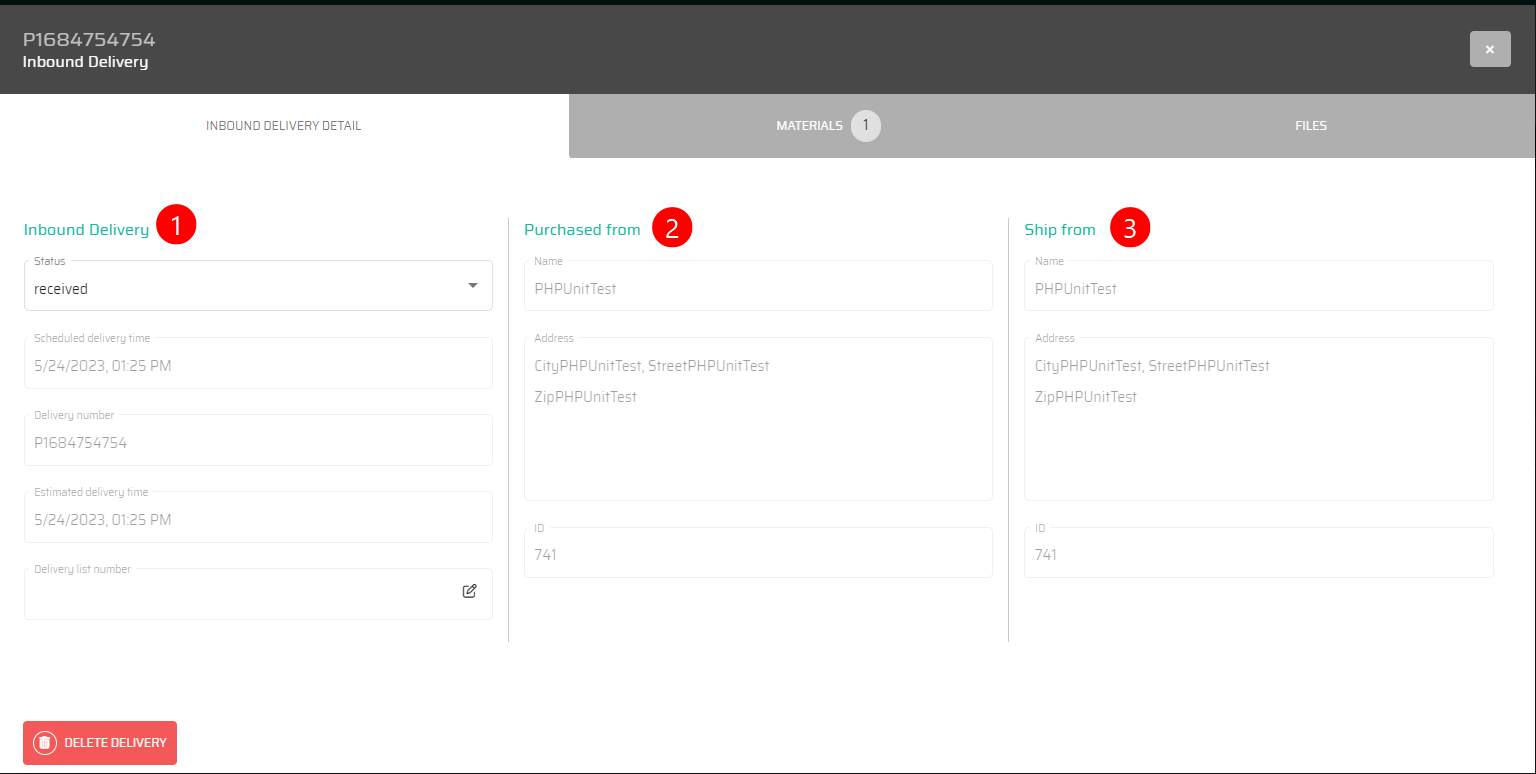The width and height of the screenshot is (1536, 774).
Task: Click the Delivery number field
Action: (258, 442)
